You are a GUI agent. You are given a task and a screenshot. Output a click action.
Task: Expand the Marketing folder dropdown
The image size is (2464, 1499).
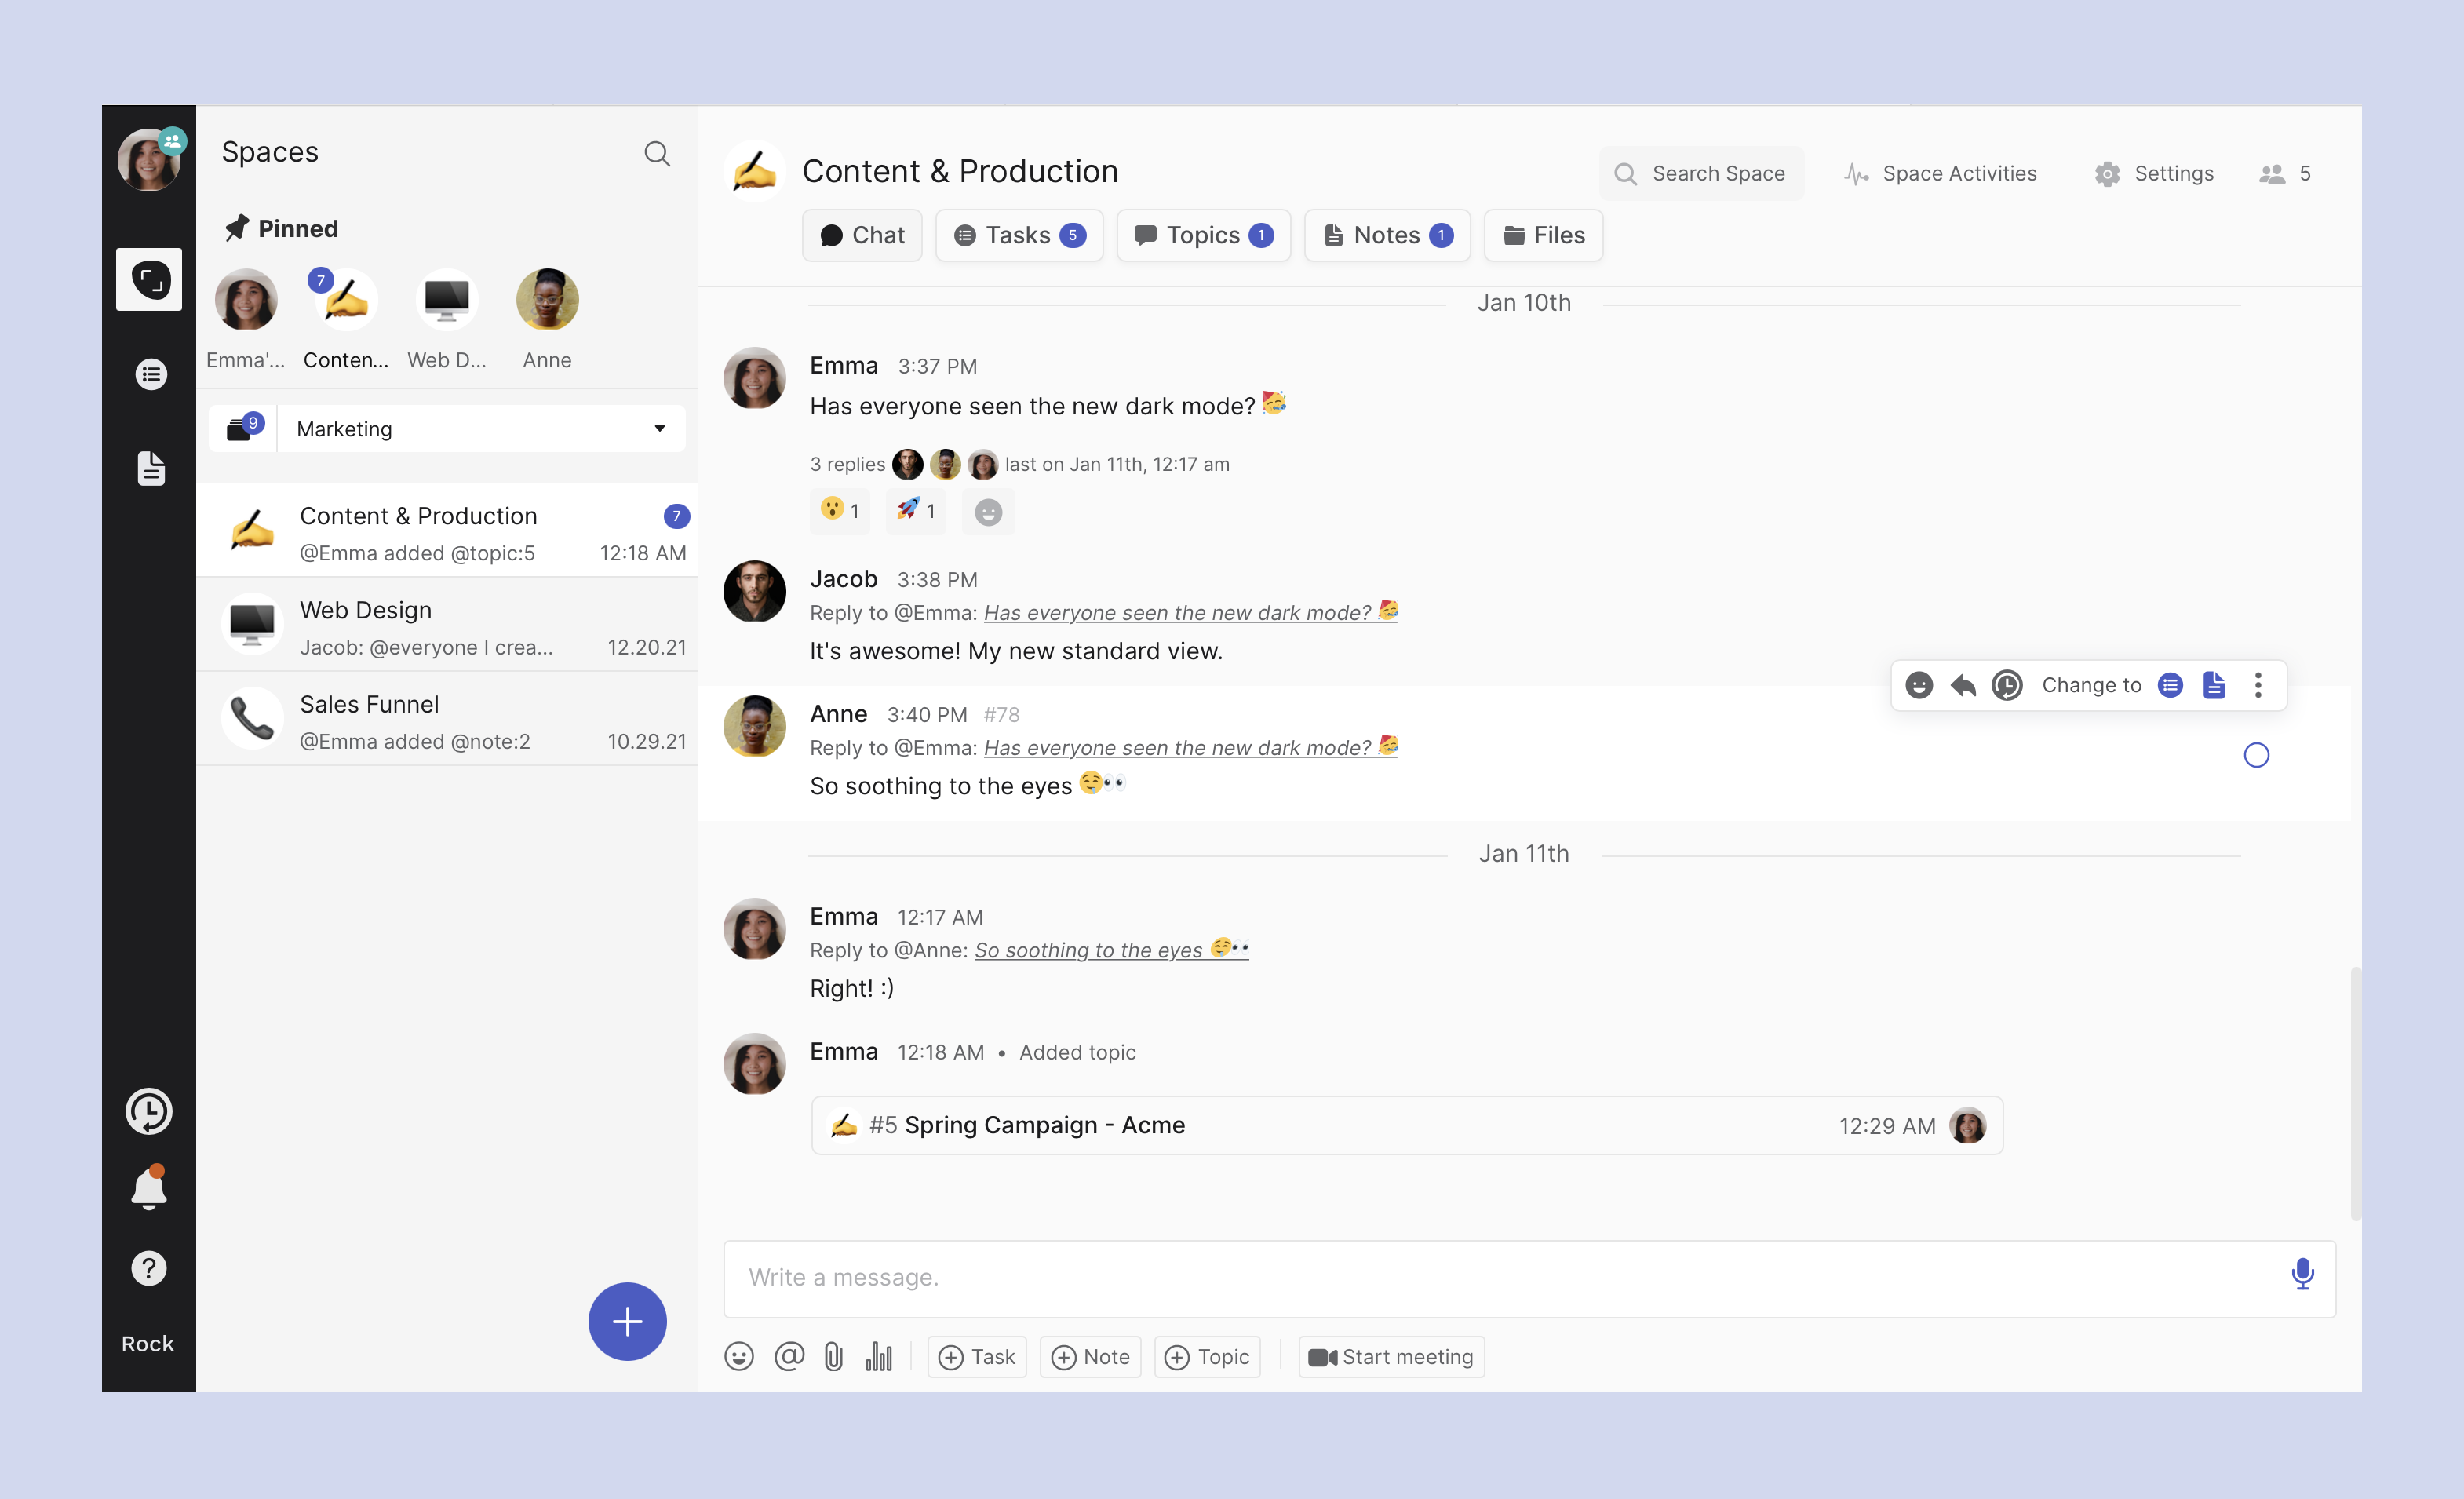click(x=659, y=429)
